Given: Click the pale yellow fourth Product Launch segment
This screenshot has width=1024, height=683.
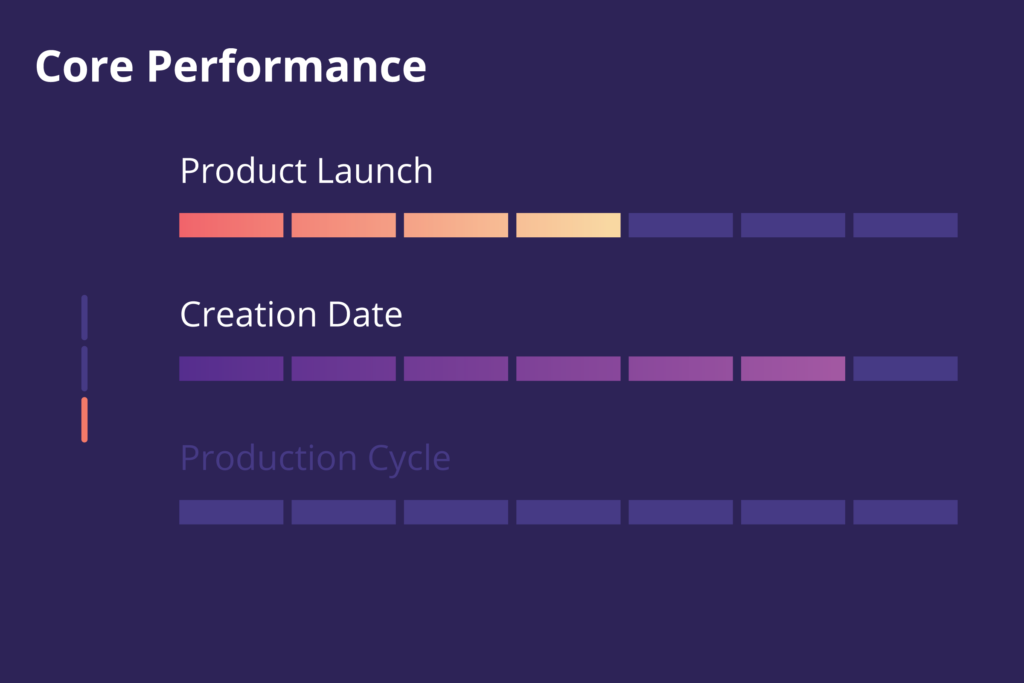Looking at the screenshot, I should click(x=568, y=225).
